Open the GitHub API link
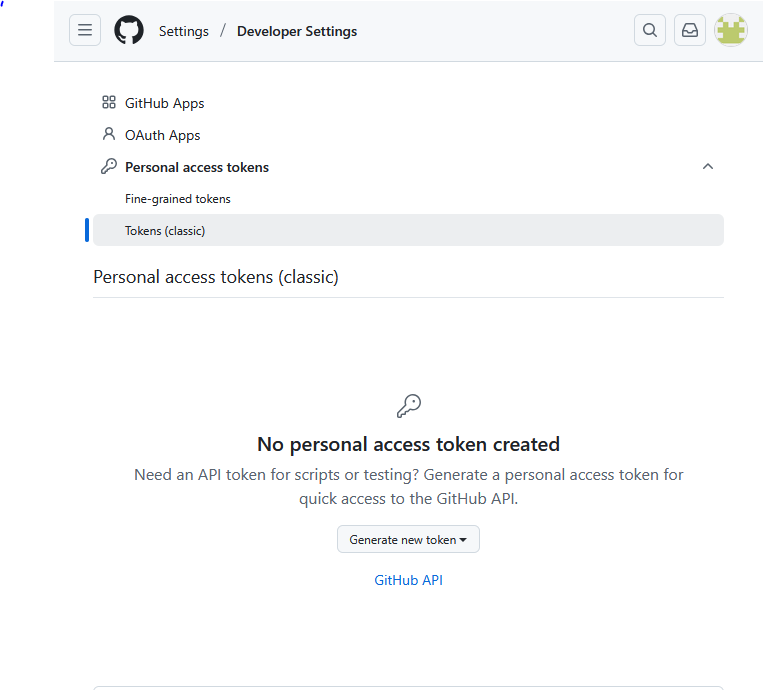Image resolution: width=763 pixels, height=690 pixels. click(x=408, y=580)
